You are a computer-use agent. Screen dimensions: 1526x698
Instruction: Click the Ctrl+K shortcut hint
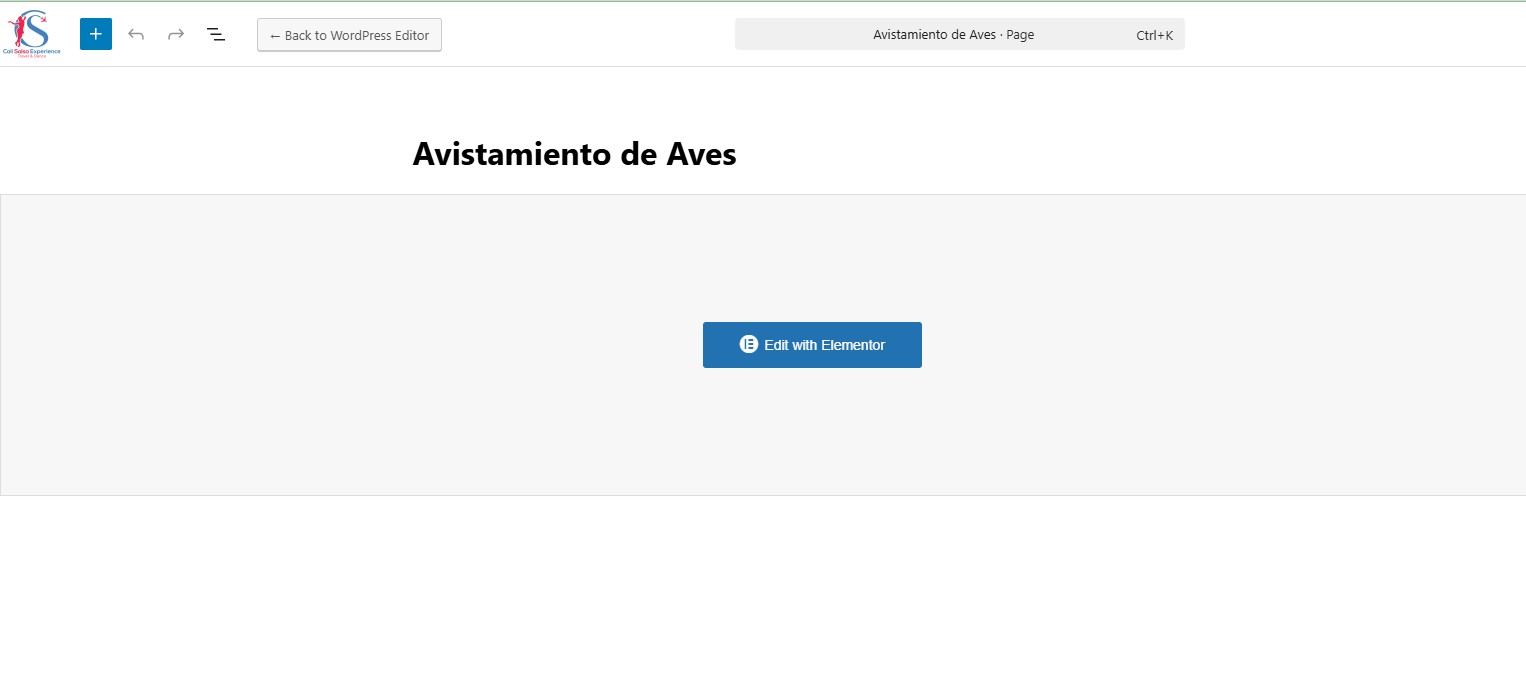click(x=1154, y=35)
